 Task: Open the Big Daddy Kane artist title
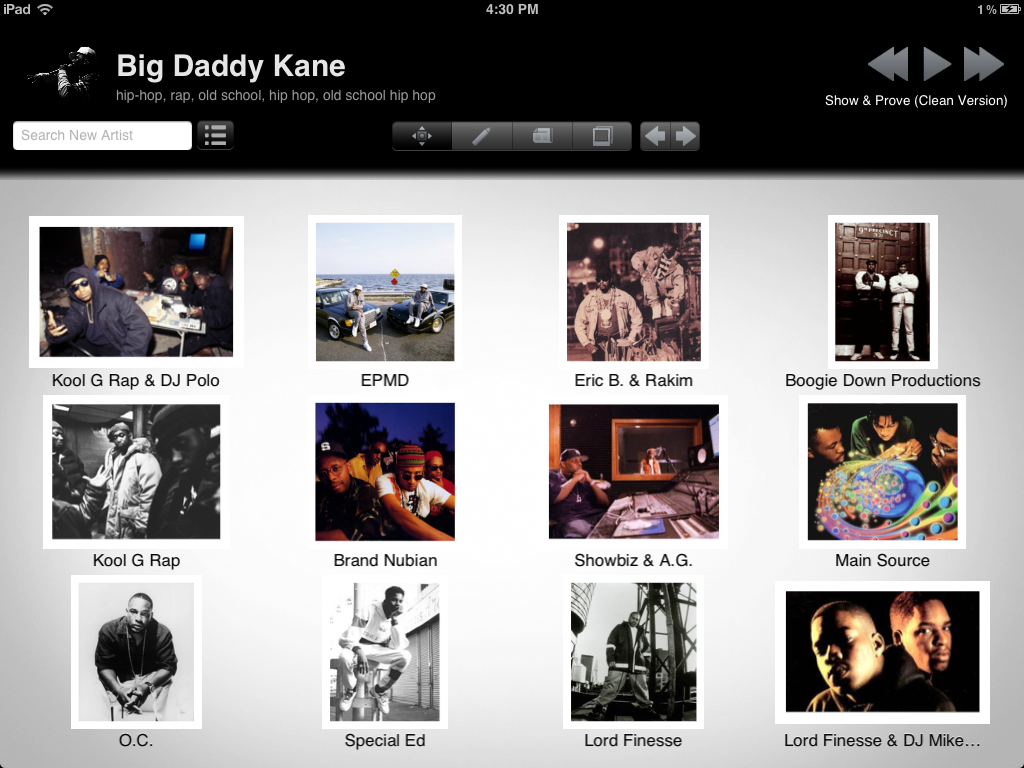click(231, 66)
